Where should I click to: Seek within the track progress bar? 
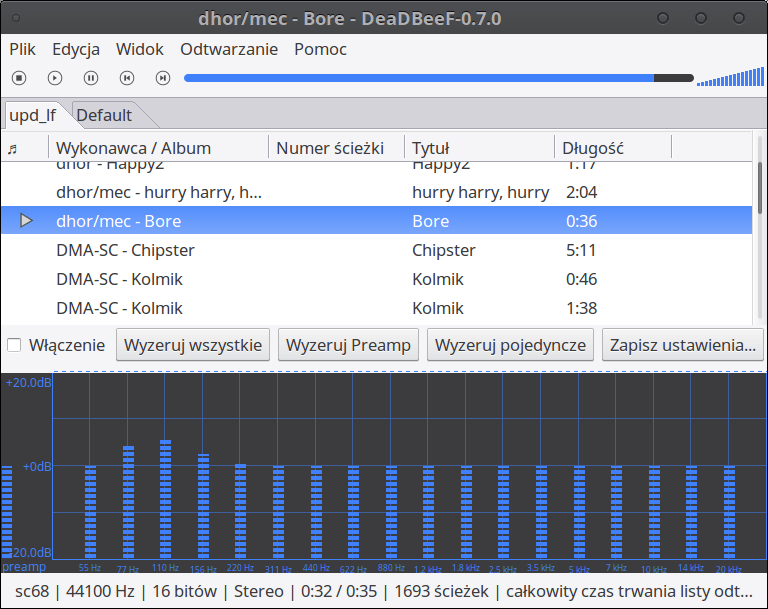coord(439,78)
